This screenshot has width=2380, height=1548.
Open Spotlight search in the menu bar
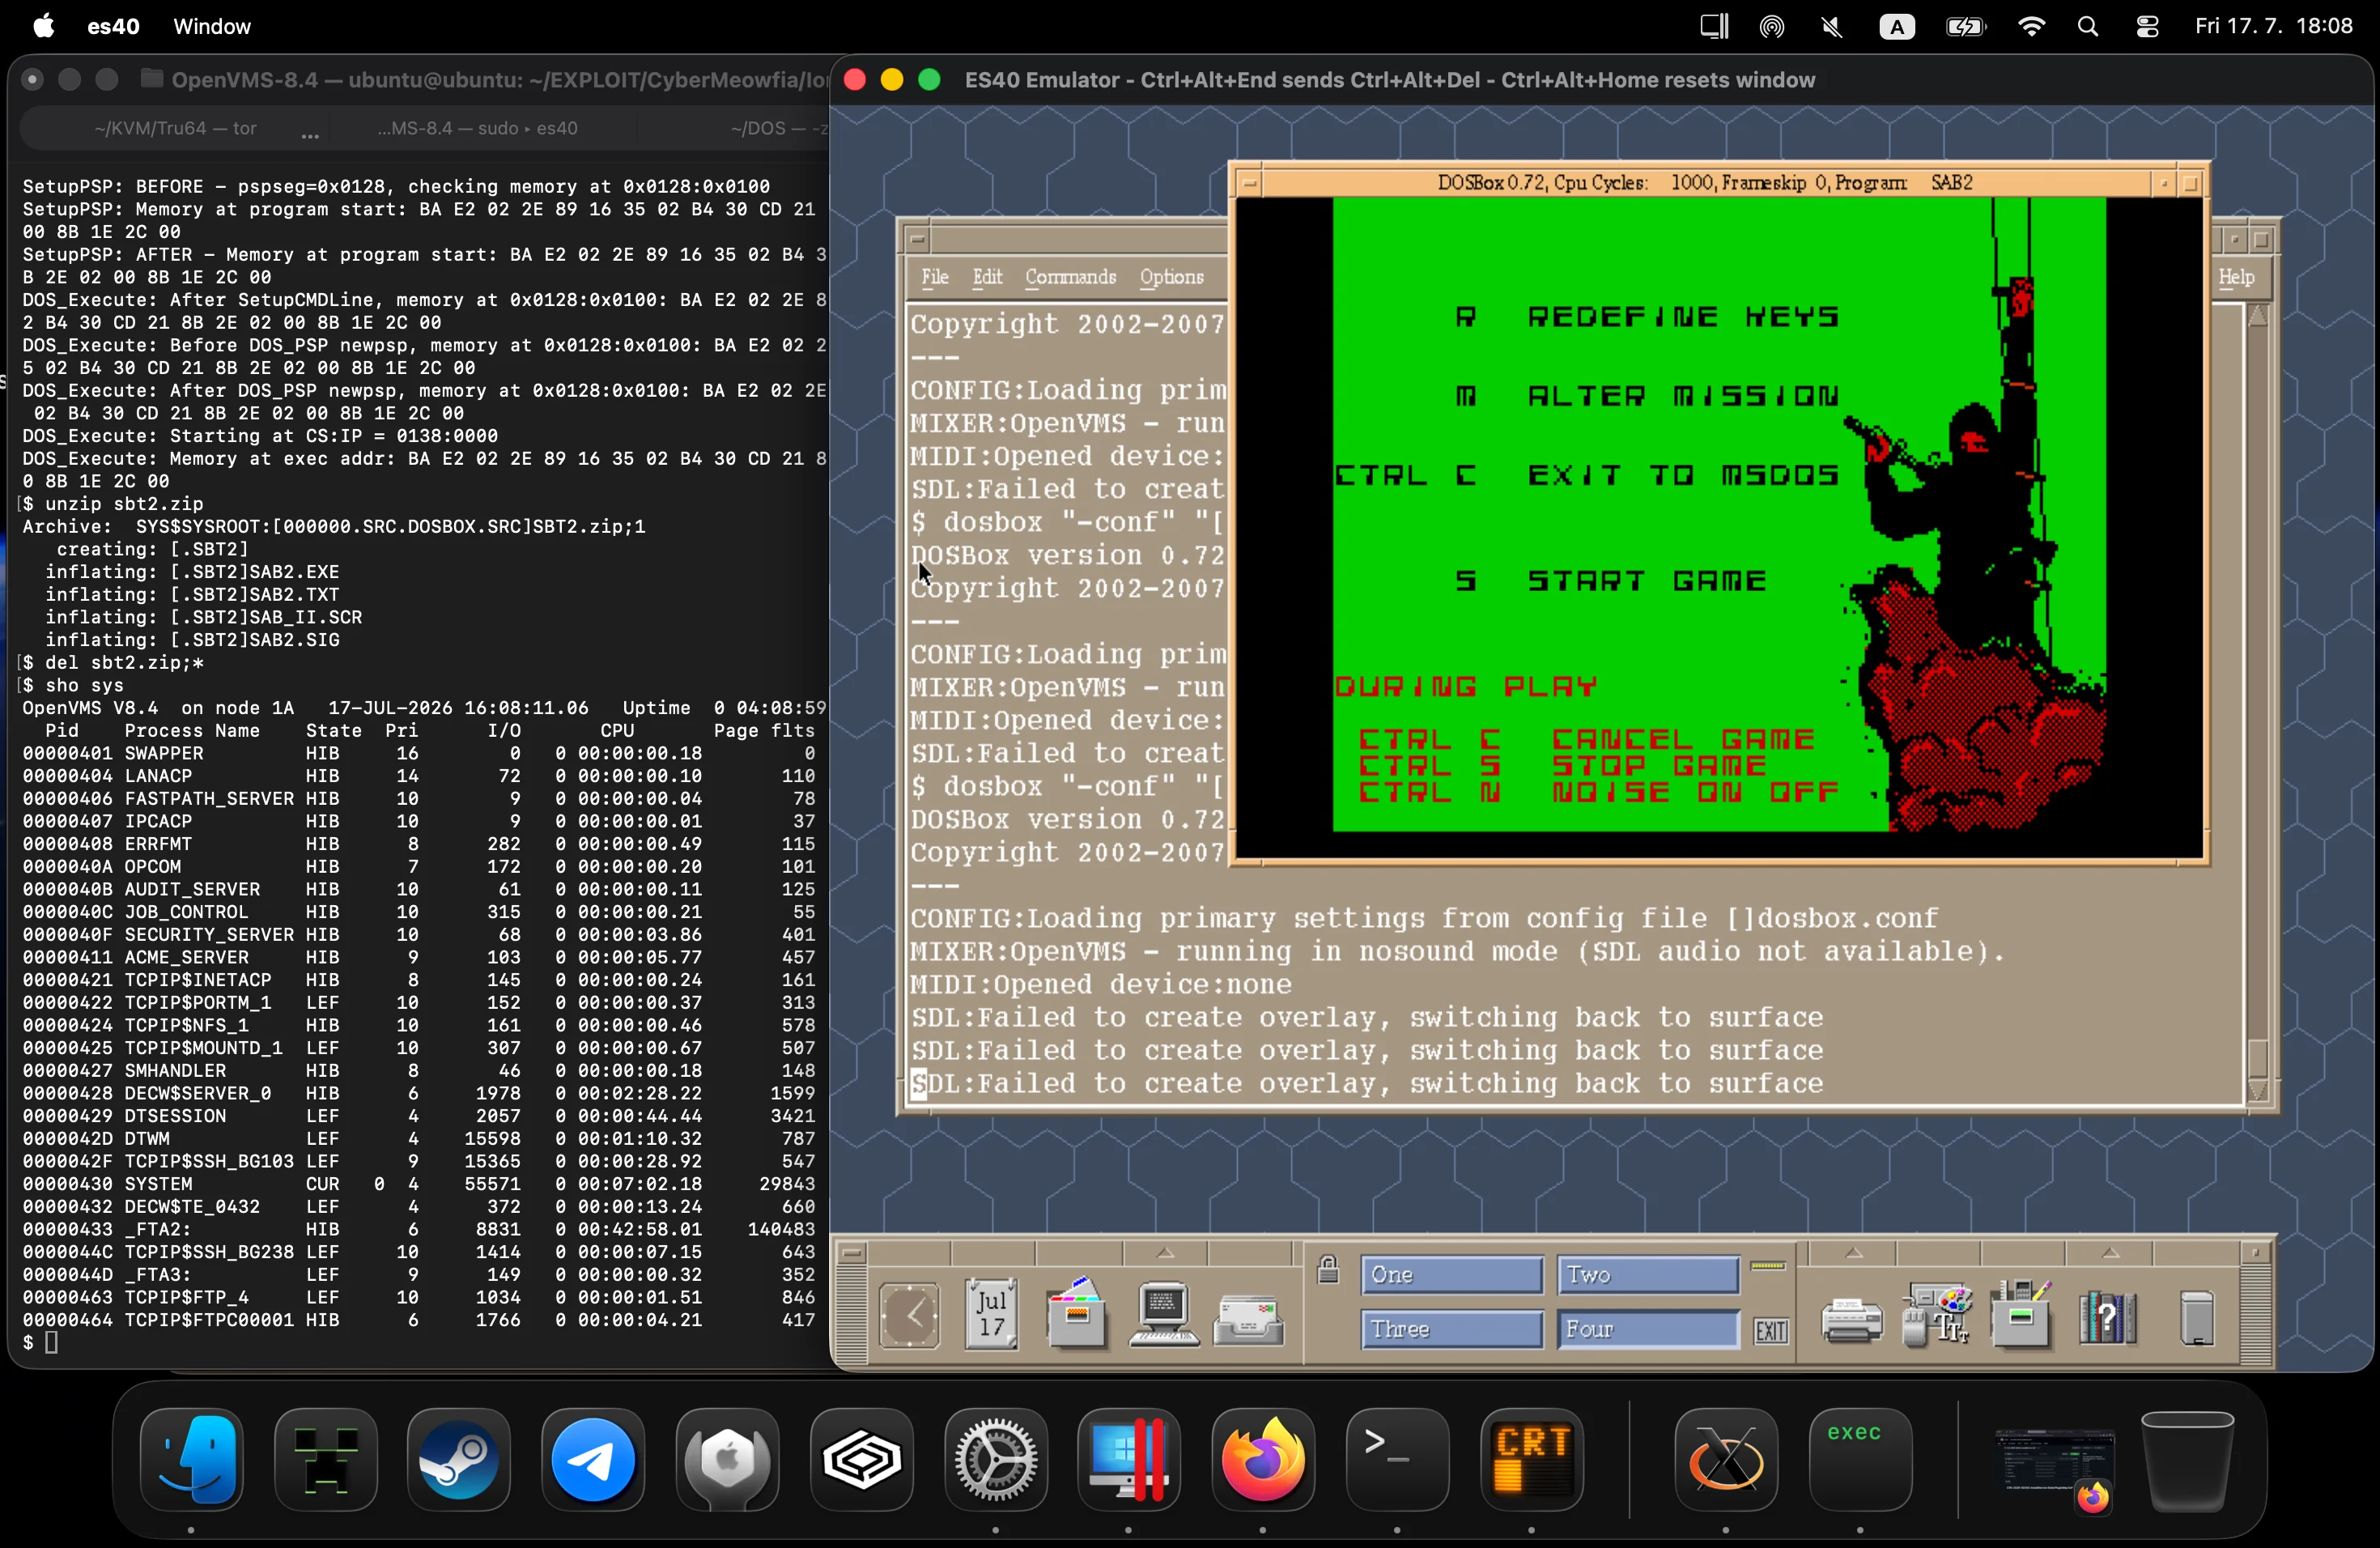click(2087, 27)
